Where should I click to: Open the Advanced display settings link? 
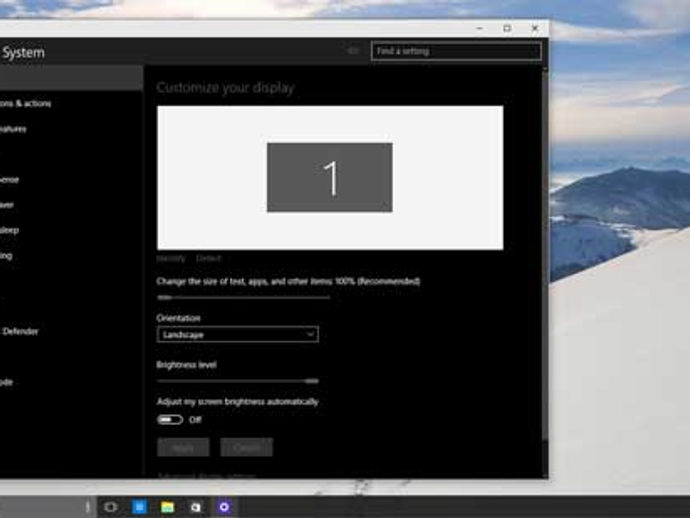pyautogui.click(x=207, y=476)
